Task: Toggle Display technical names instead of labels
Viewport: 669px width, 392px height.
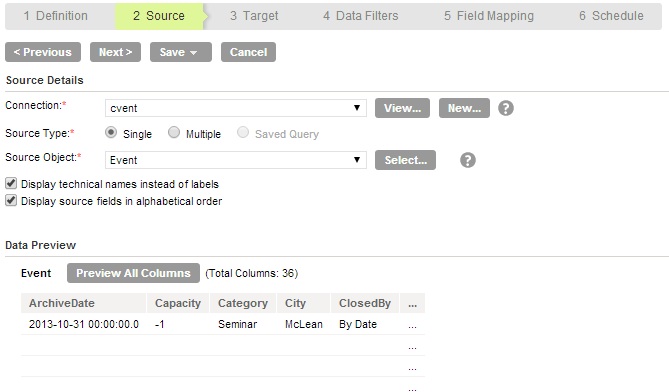Action: pos(11,183)
